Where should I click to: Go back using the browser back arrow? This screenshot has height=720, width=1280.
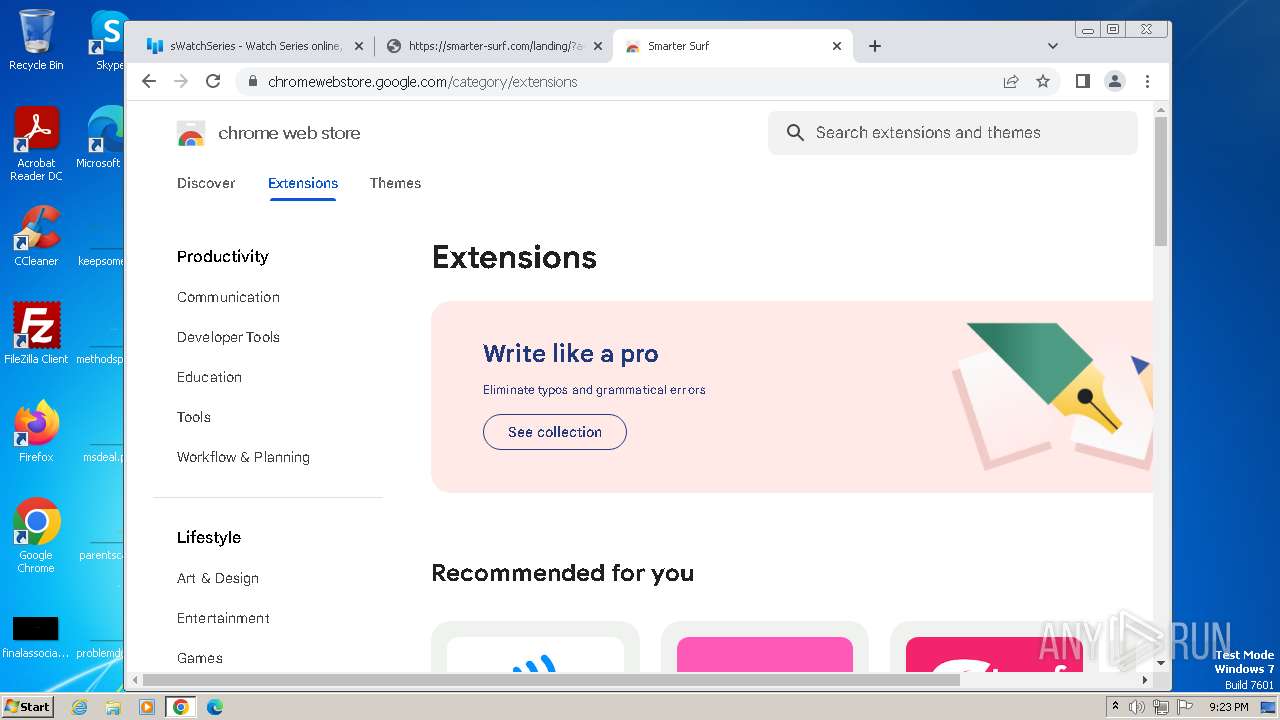tap(149, 81)
